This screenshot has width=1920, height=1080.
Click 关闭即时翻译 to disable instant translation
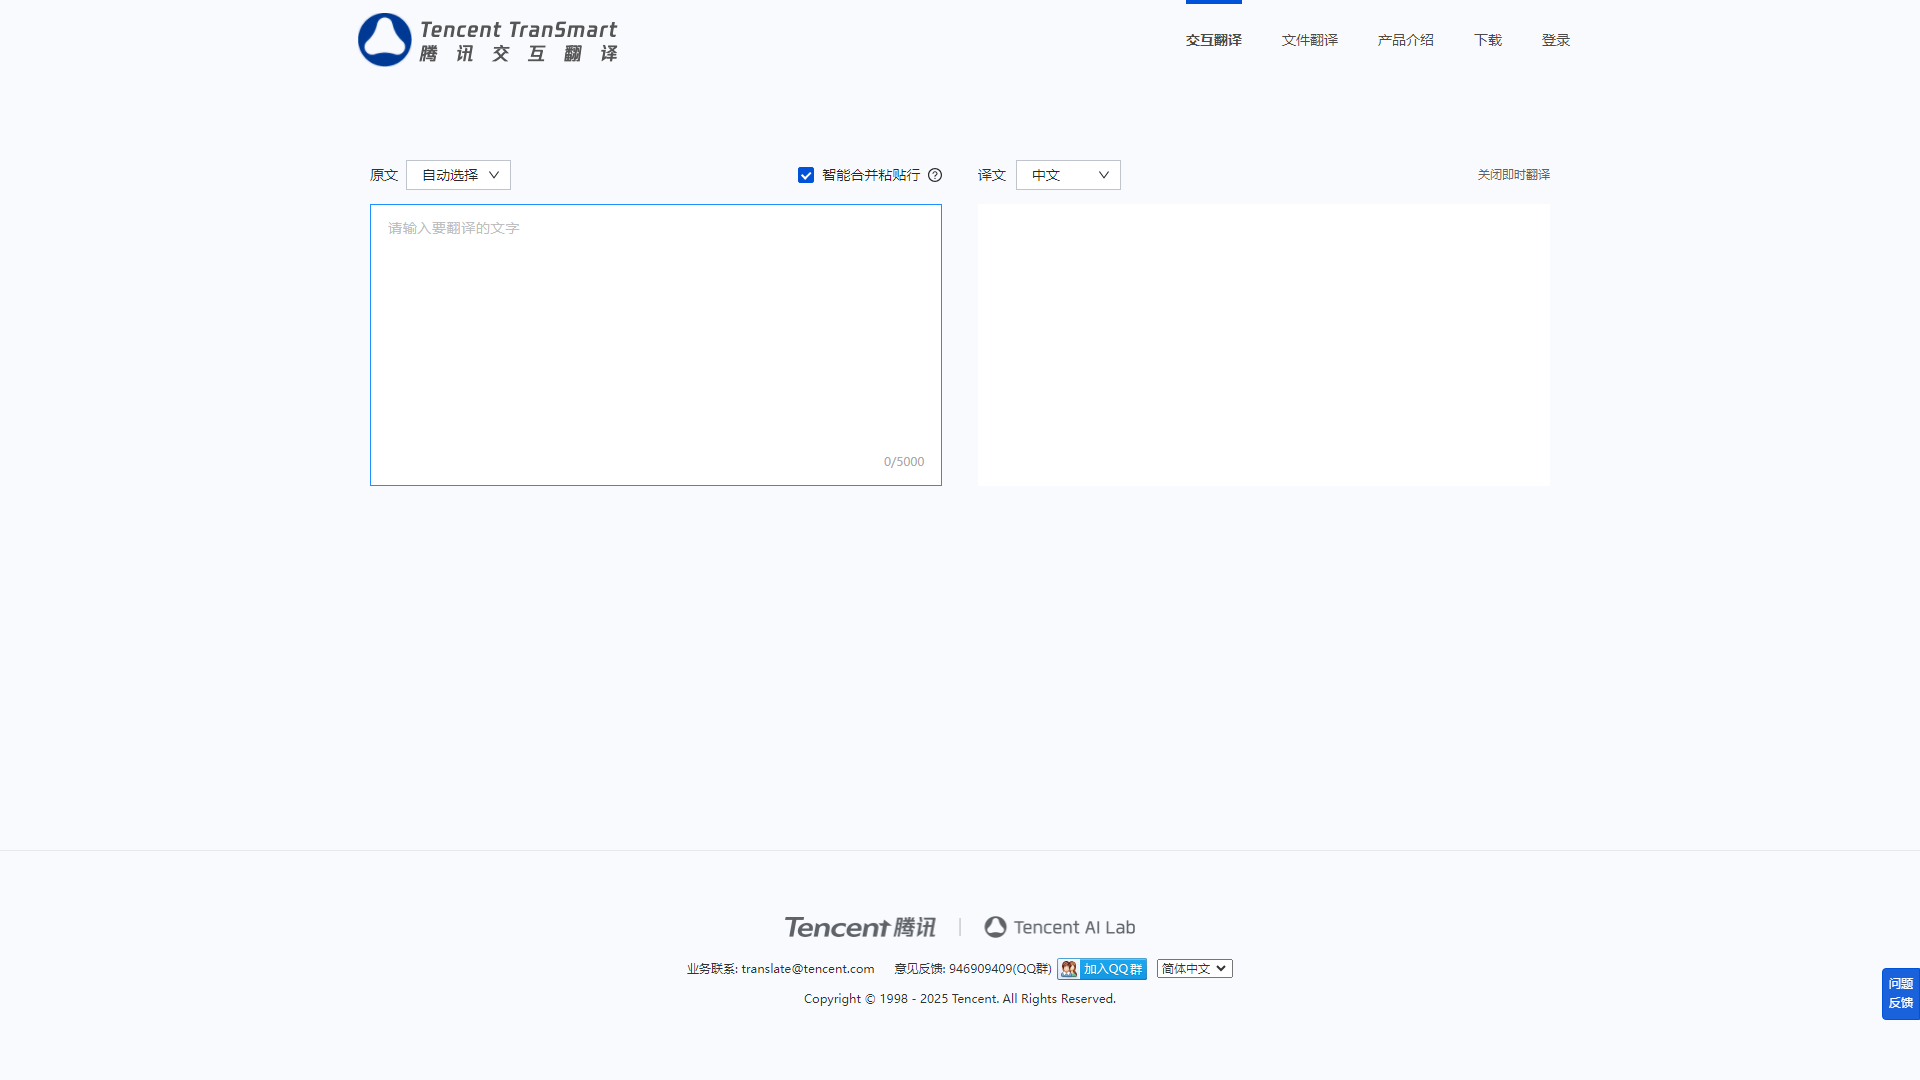(1513, 175)
